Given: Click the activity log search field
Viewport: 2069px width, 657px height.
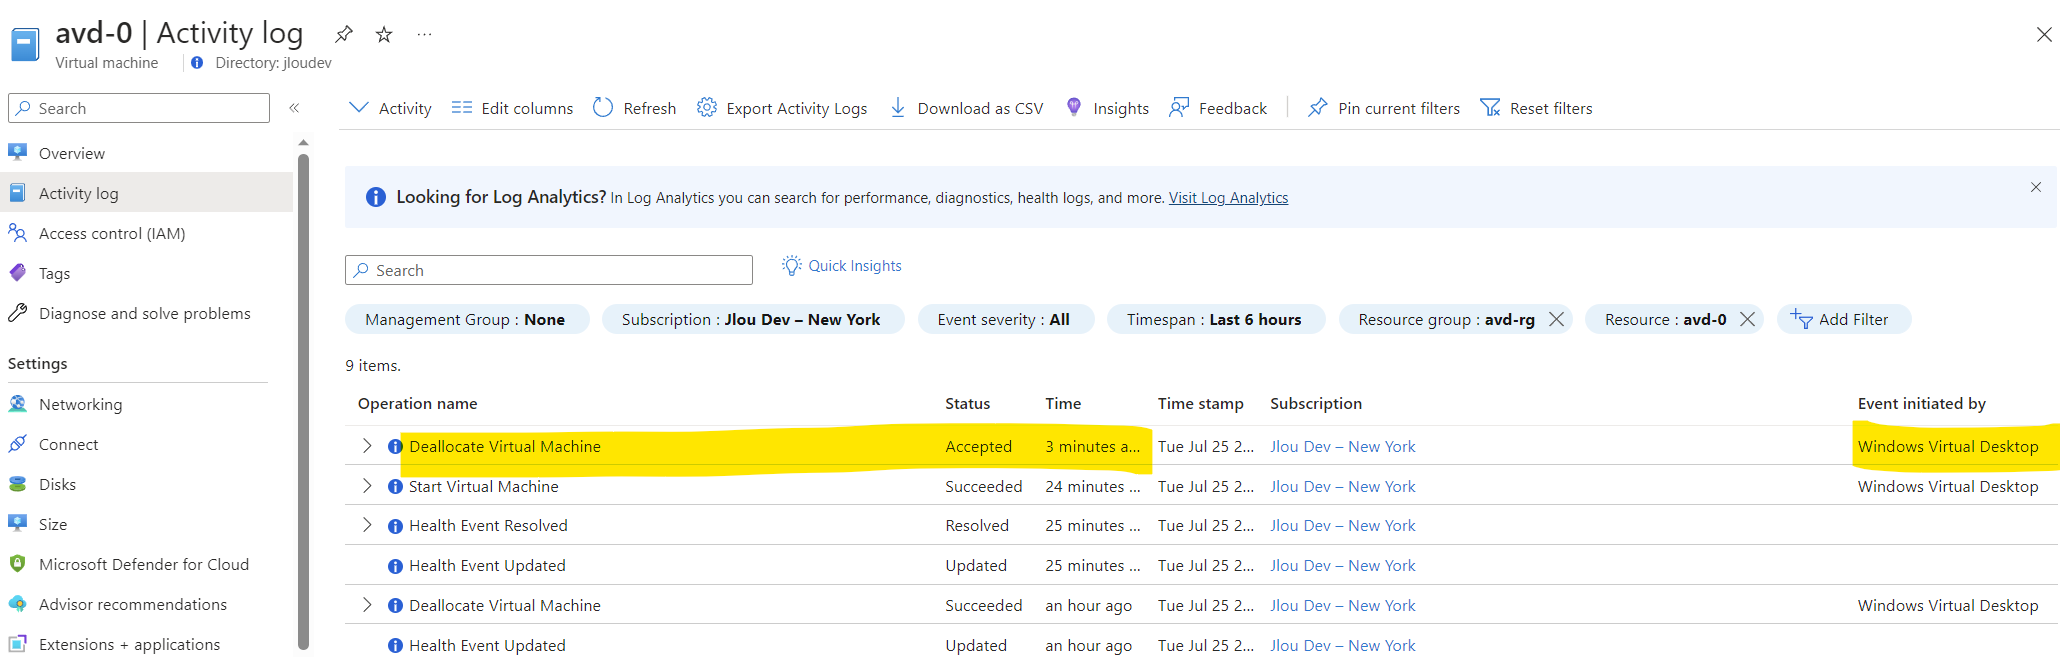Looking at the screenshot, I should tap(549, 270).
